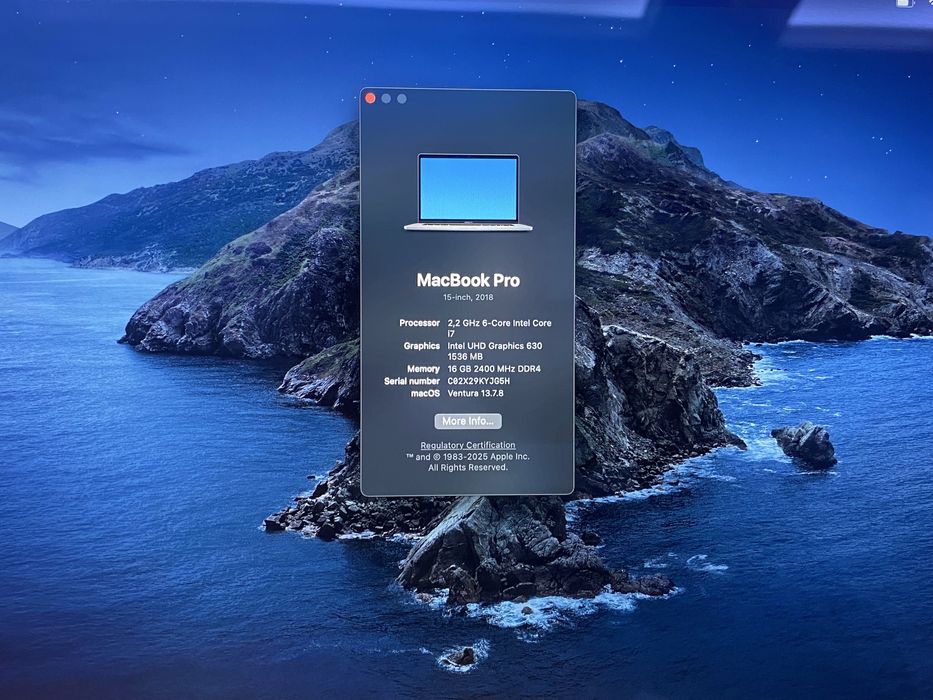This screenshot has width=933, height=700.
Task: Click the 16 GB 2400 MHz DDR4 value
Action: tap(494, 369)
